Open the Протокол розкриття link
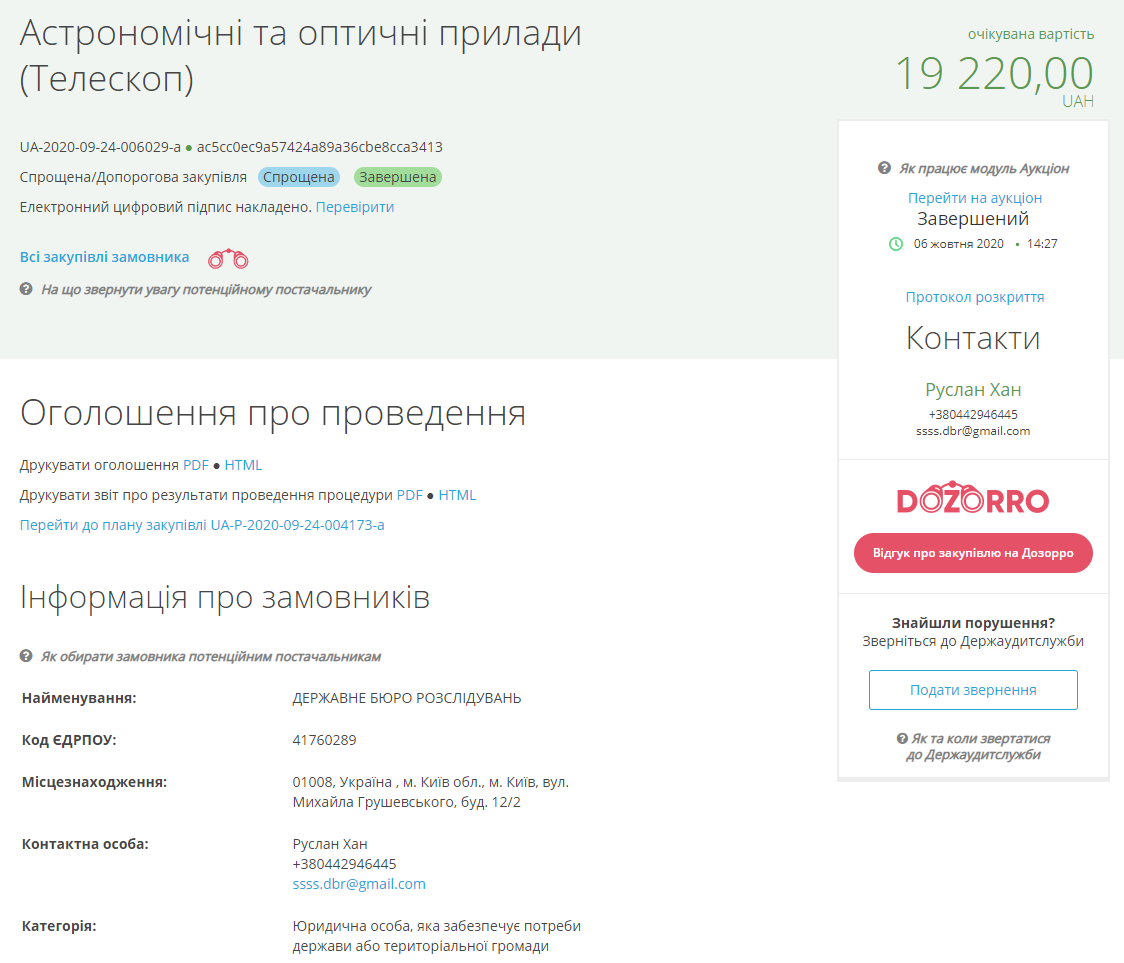Viewport: 1124px width, 963px height. coord(973,296)
